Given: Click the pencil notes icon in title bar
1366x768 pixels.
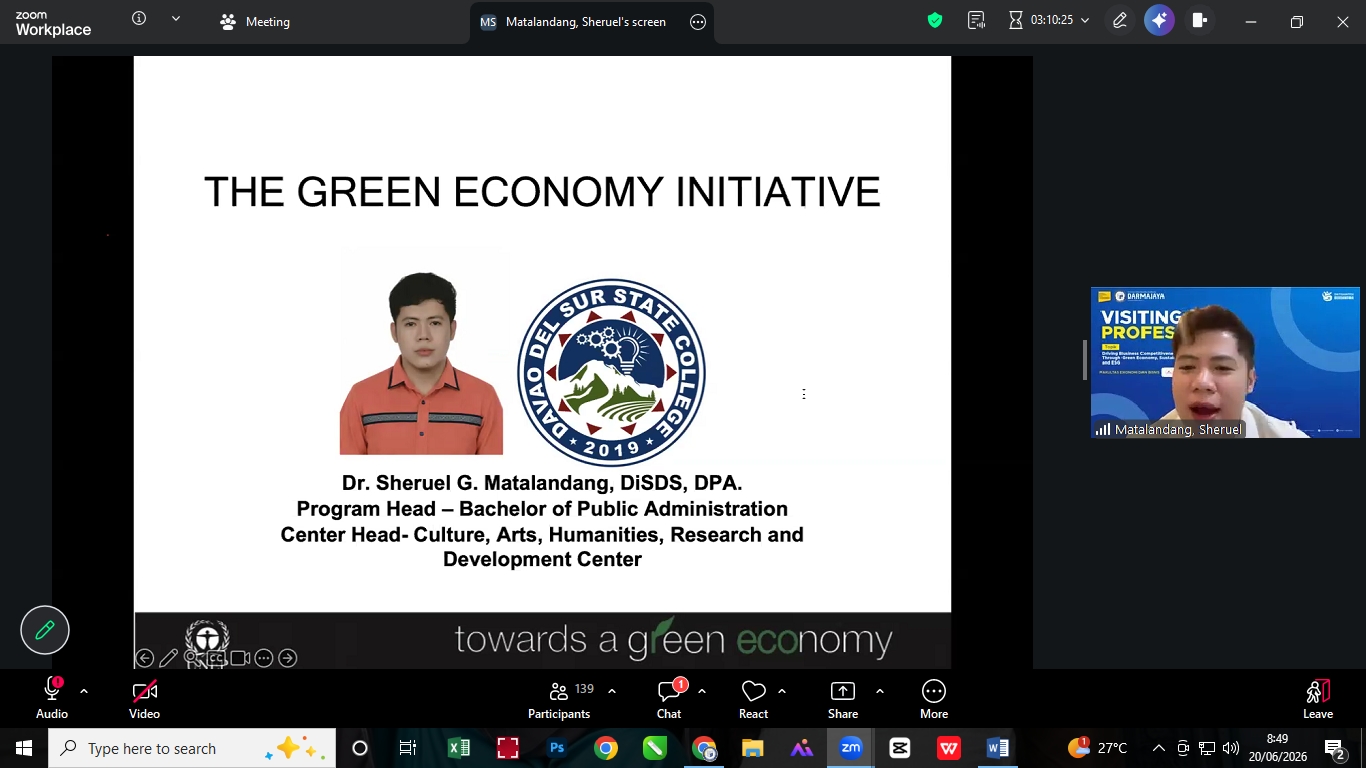Looking at the screenshot, I should pyautogui.click(x=1120, y=20).
